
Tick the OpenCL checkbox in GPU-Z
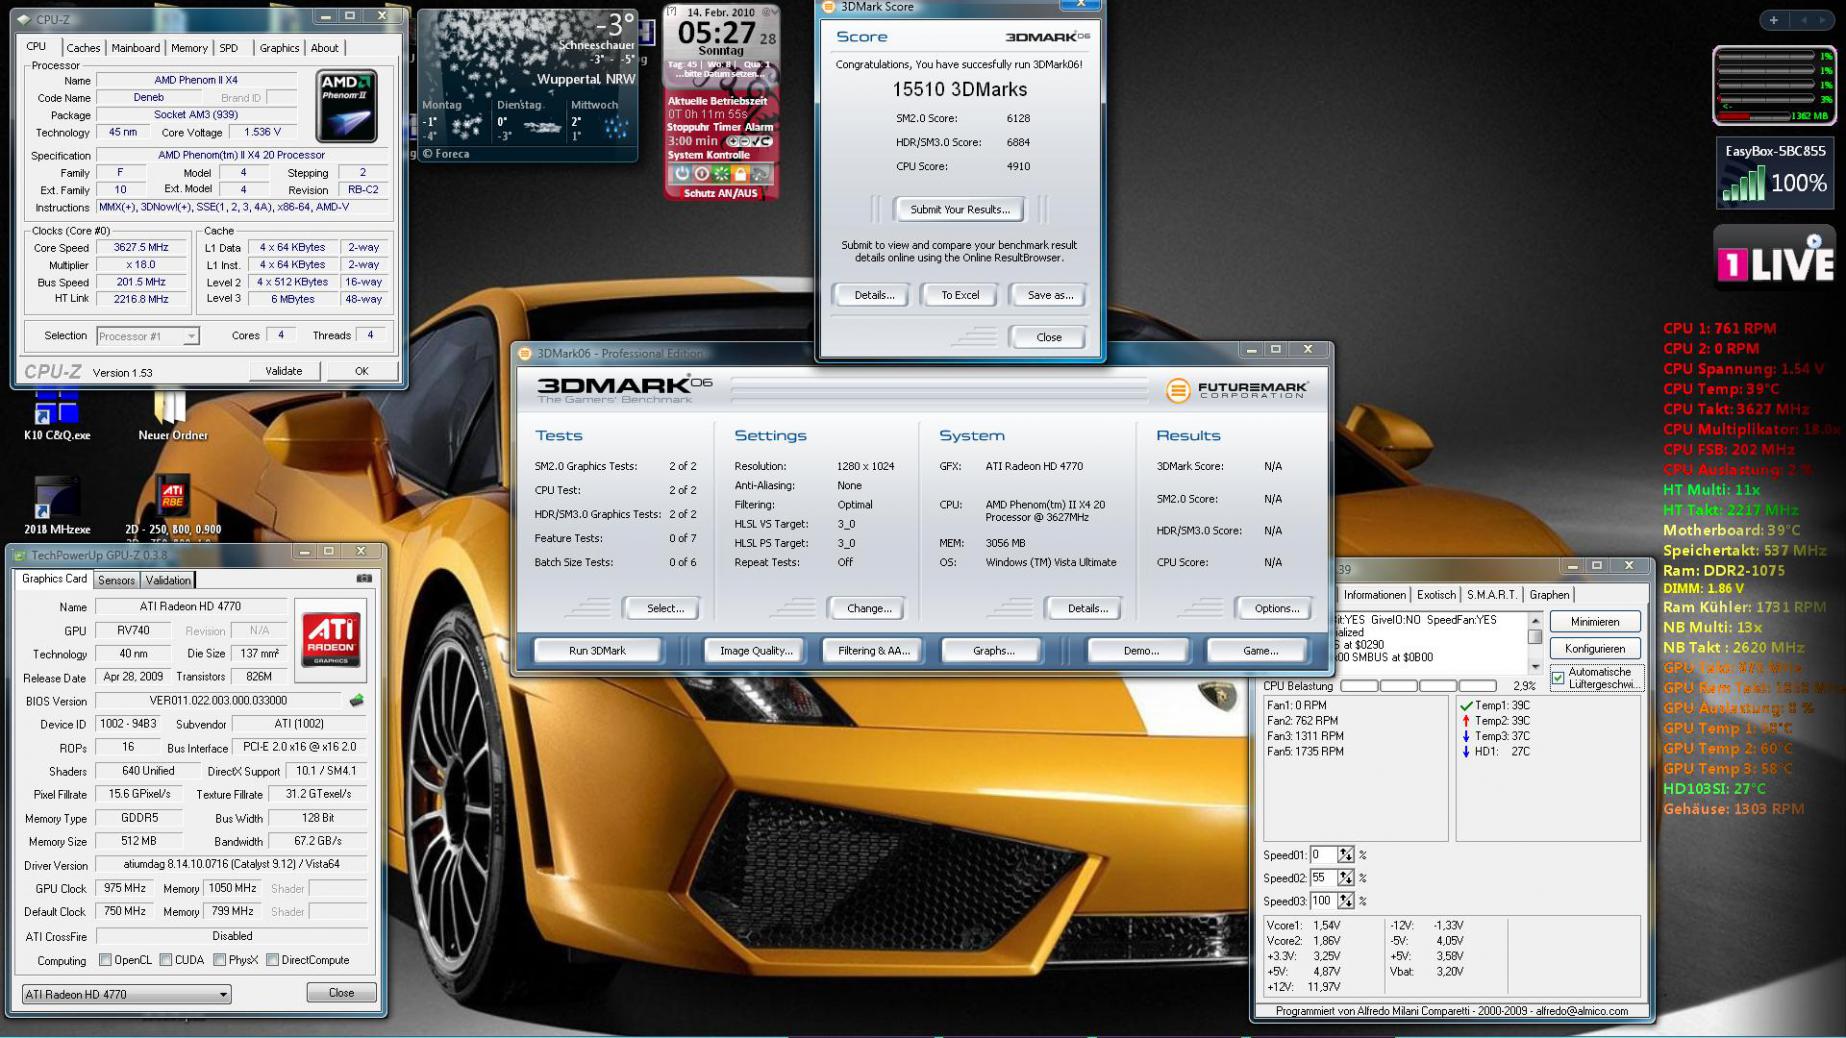click(105, 960)
